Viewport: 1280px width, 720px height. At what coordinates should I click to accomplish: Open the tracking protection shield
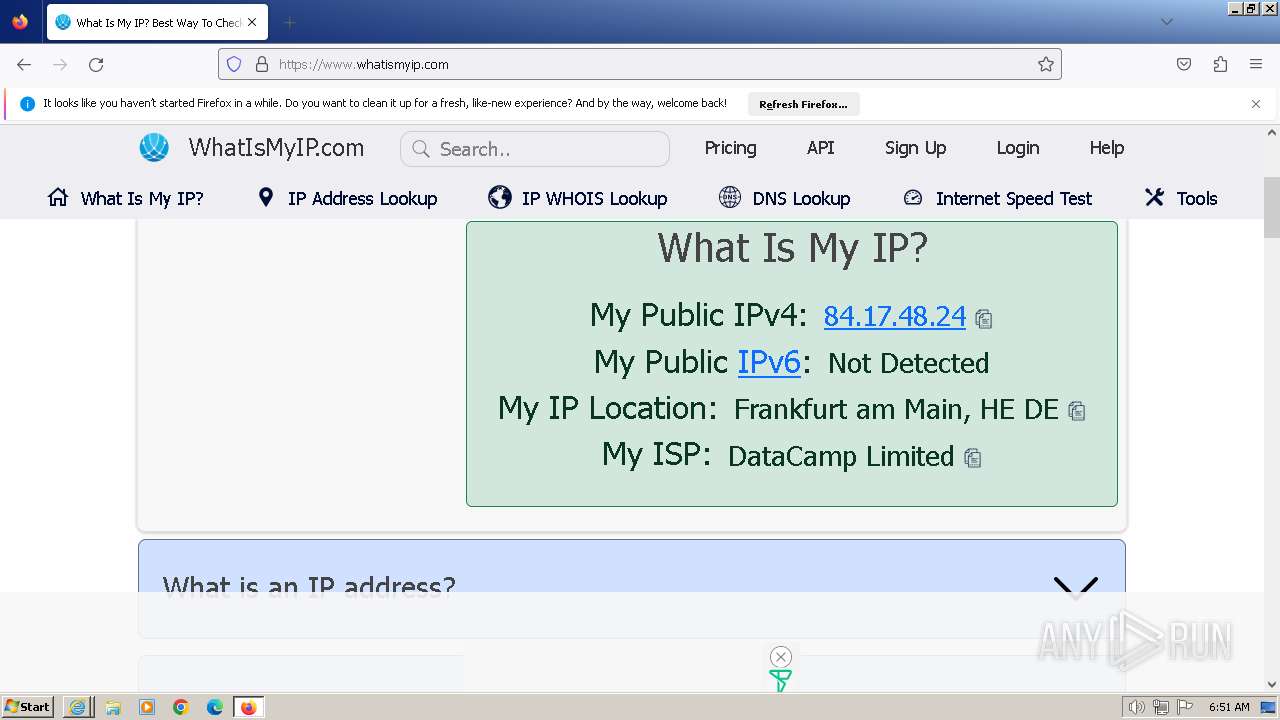click(x=234, y=64)
